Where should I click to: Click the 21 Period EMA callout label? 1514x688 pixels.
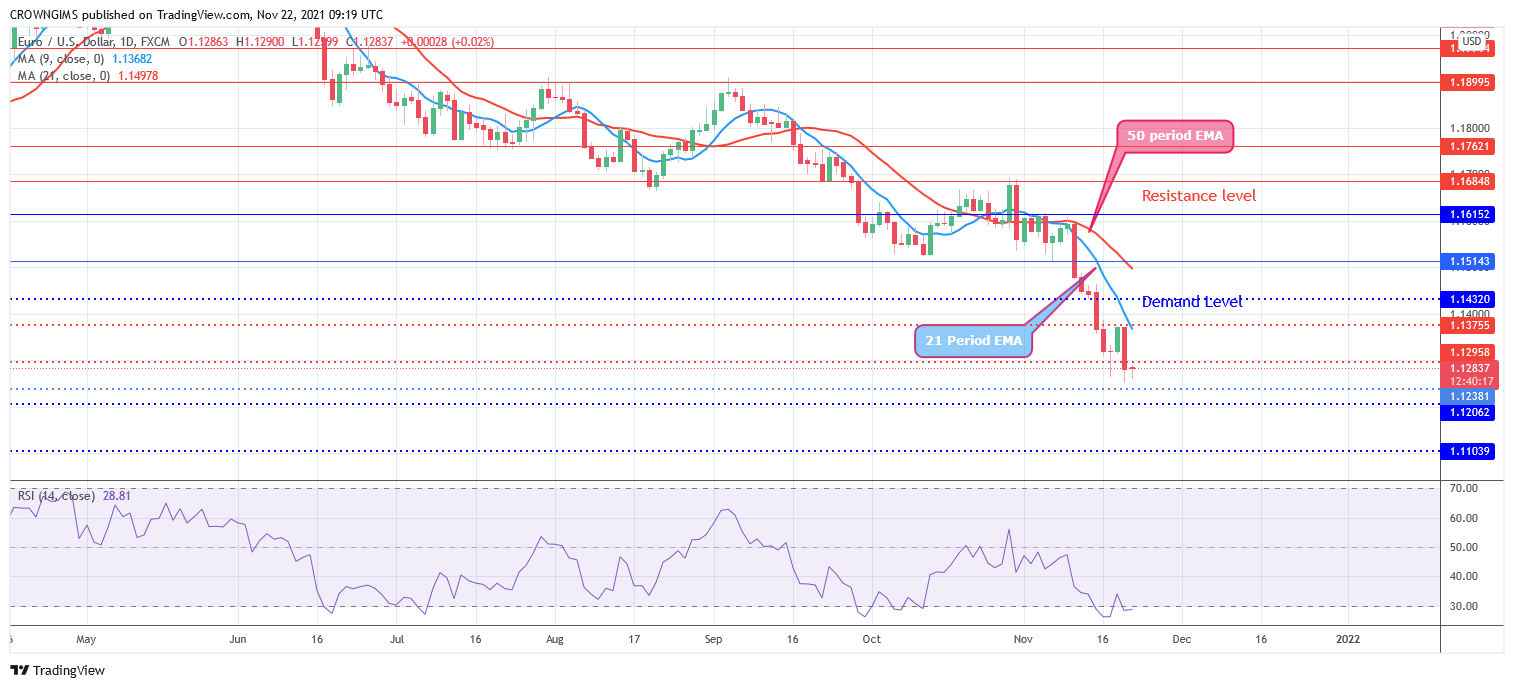[x=974, y=341]
